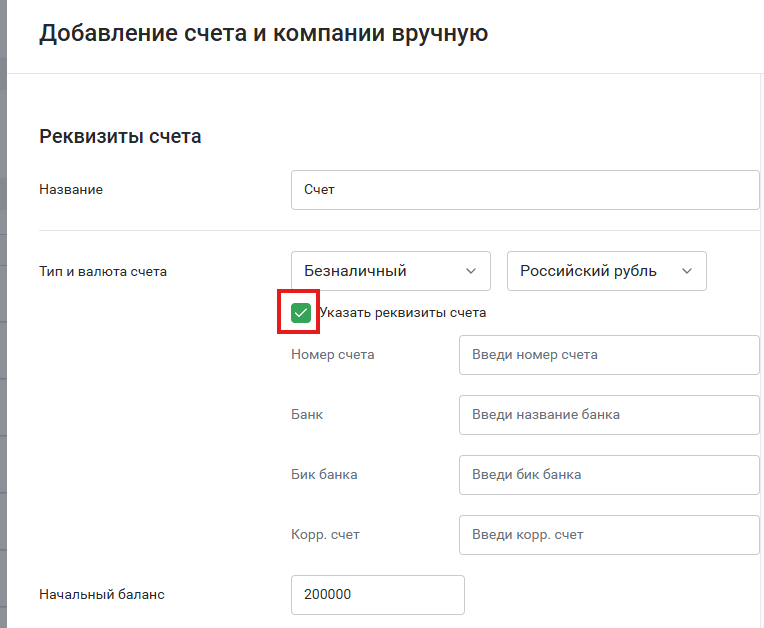Click the Начальный баланс label
Screen dimensions: 764x628
coord(102,594)
